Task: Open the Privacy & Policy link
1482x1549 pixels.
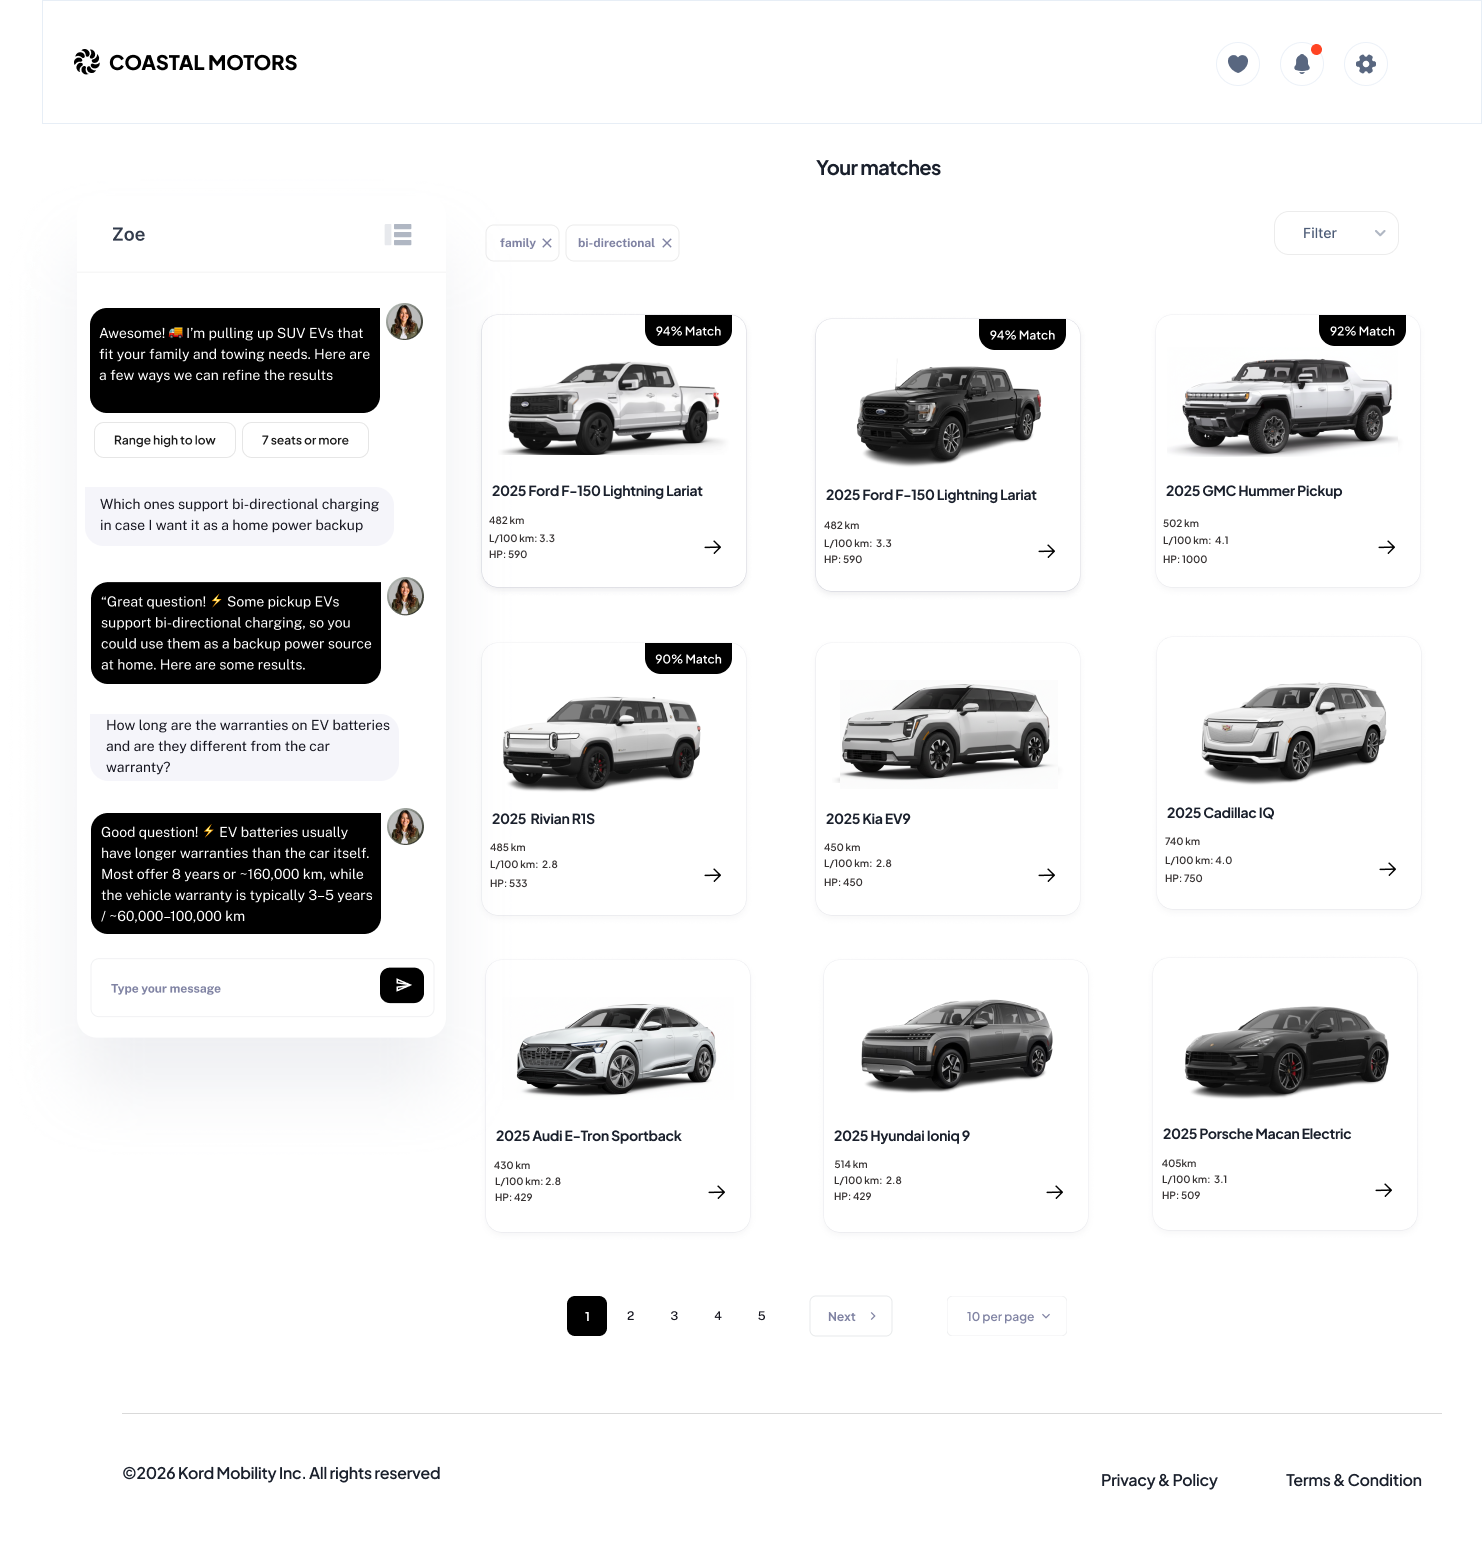Action: [1159, 1480]
